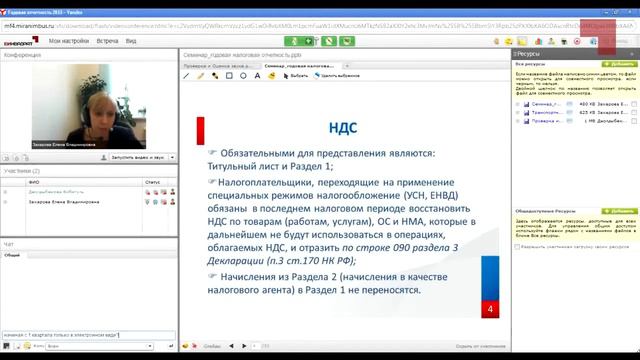Click the rightmost green toolbar button
Viewport: 640px width, 360px height.
click(347, 41)
